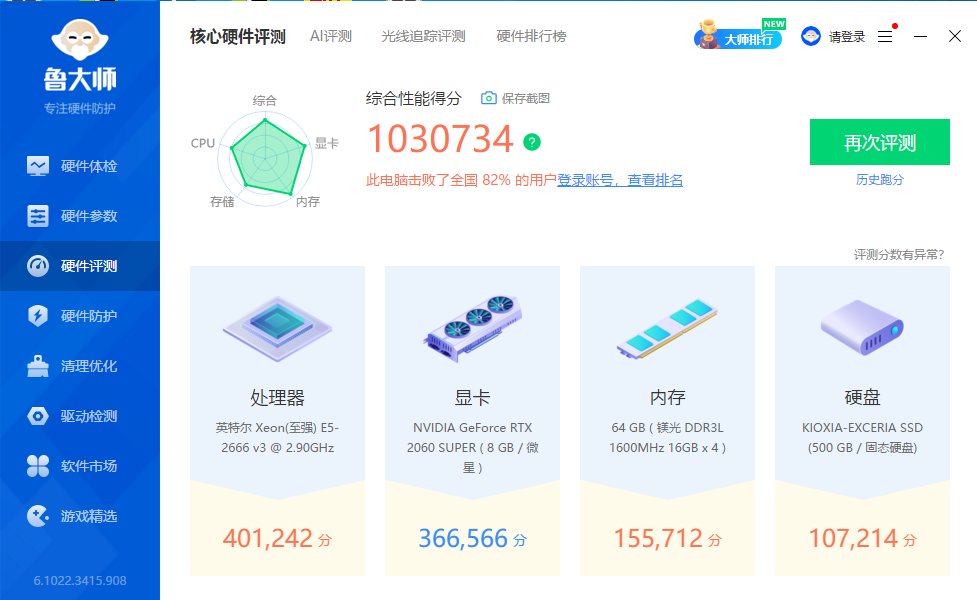Click the 游戏精选 pacman icon

[38, 516]
